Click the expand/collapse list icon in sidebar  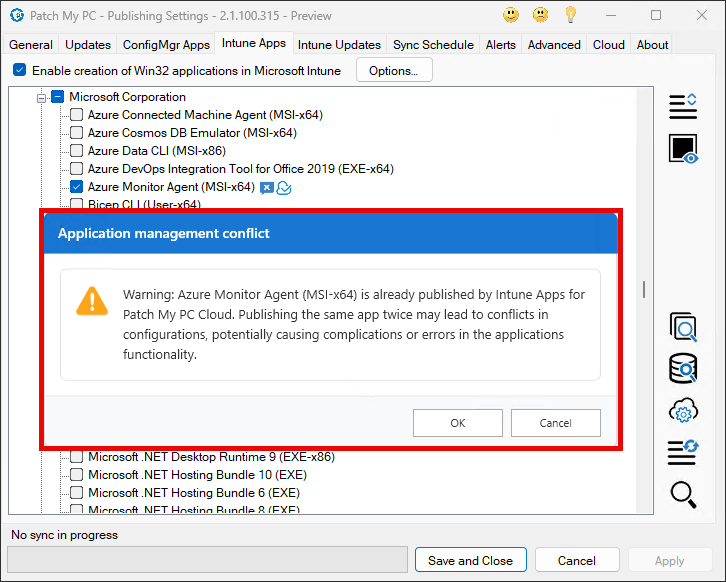tap(683, 106)
